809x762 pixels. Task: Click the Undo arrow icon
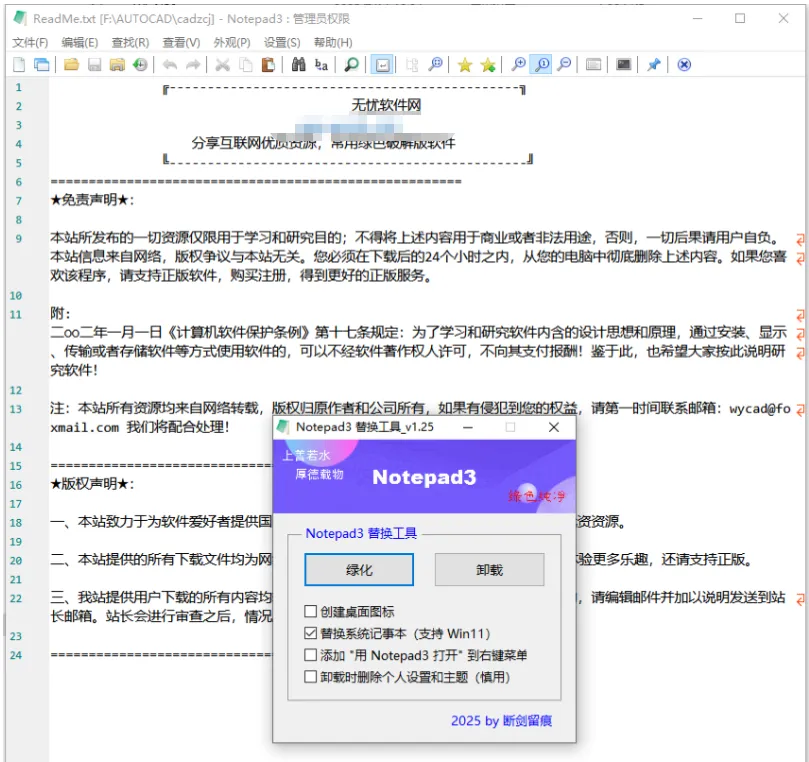click(170, 64)
